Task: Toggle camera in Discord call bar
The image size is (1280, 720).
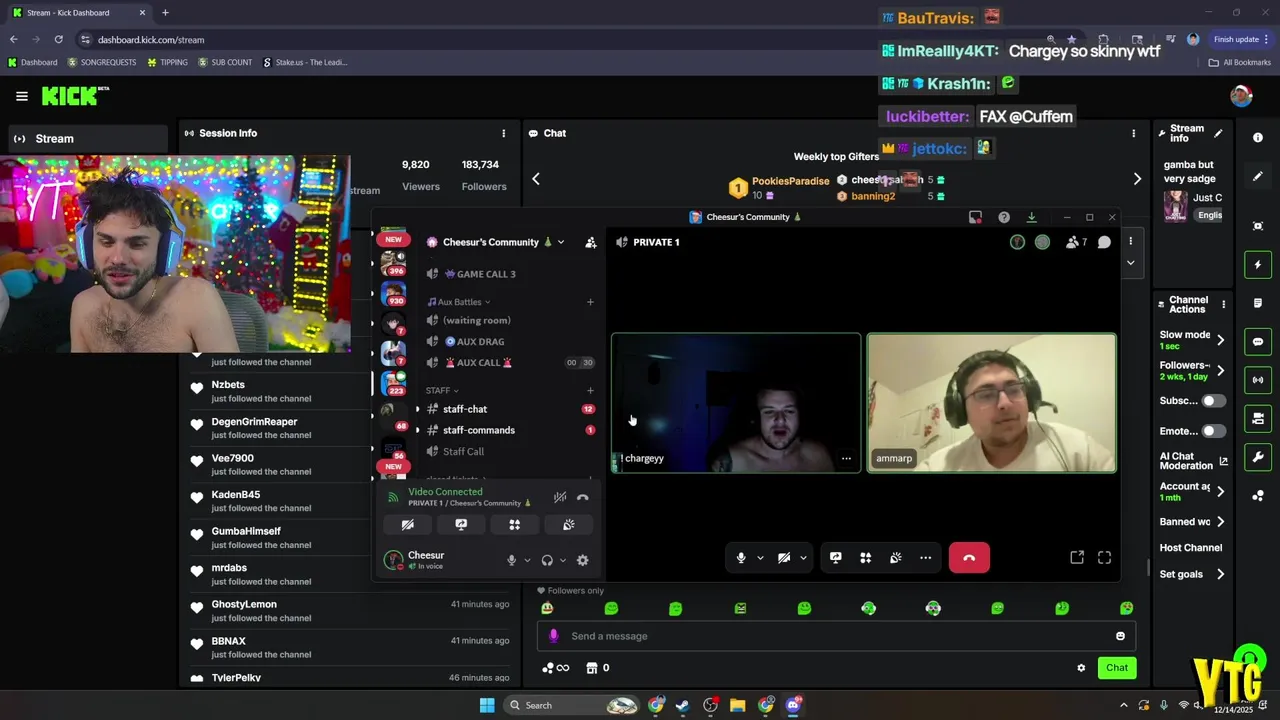Action: [784, 558]
